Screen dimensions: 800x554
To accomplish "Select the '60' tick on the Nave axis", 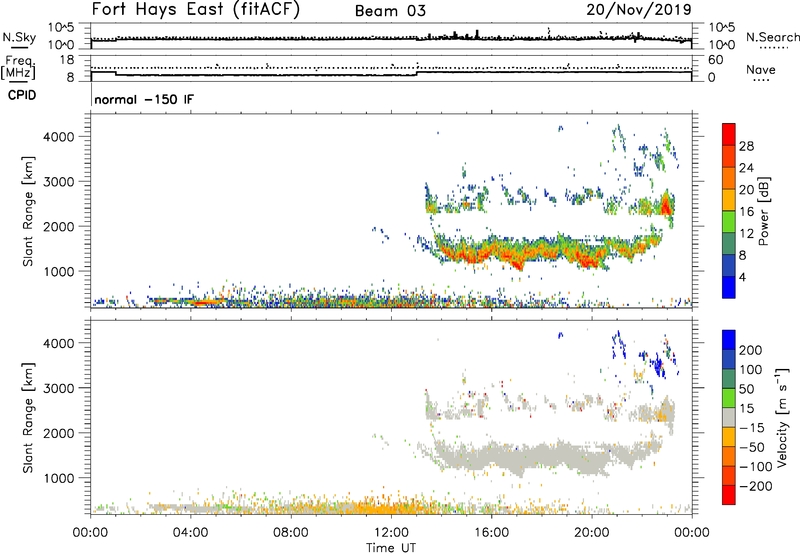I will 716,60.
